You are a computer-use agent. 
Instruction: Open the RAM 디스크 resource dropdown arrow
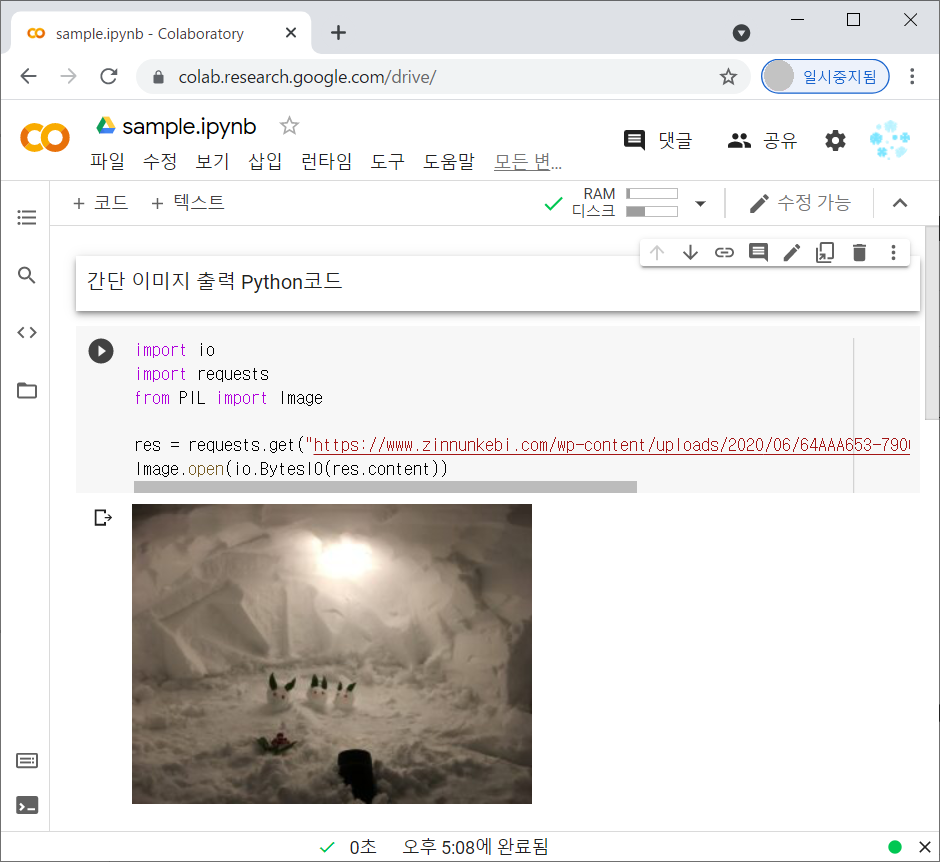click(x=700, y=203)
